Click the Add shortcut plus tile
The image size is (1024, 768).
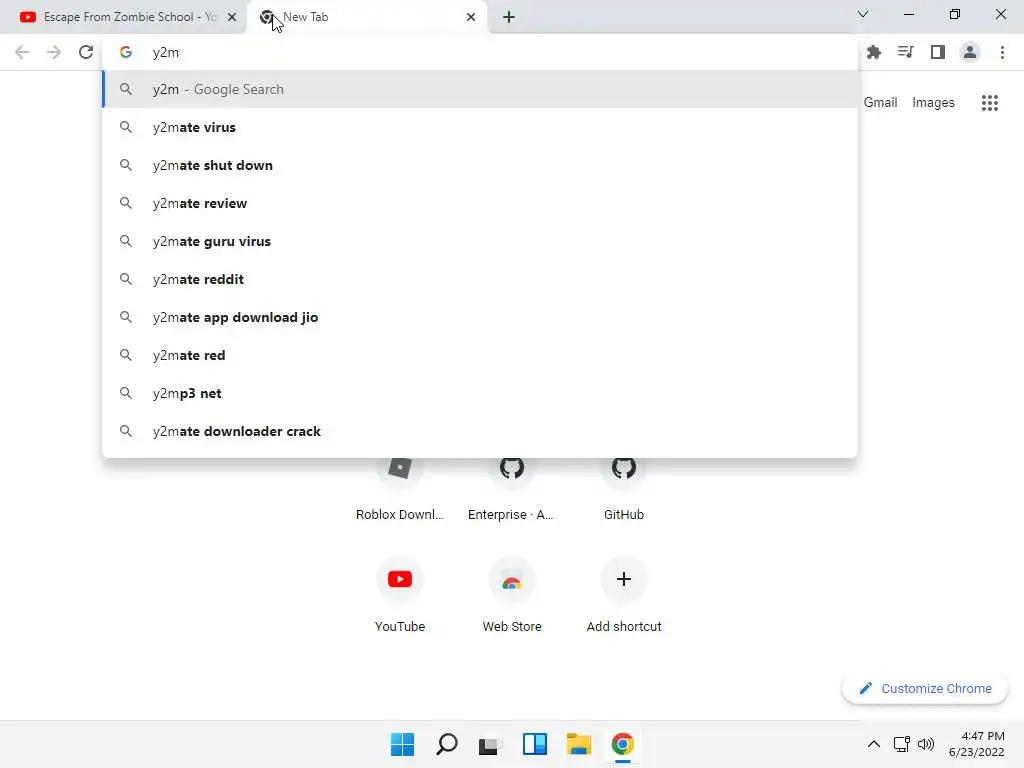coord(624,594)
